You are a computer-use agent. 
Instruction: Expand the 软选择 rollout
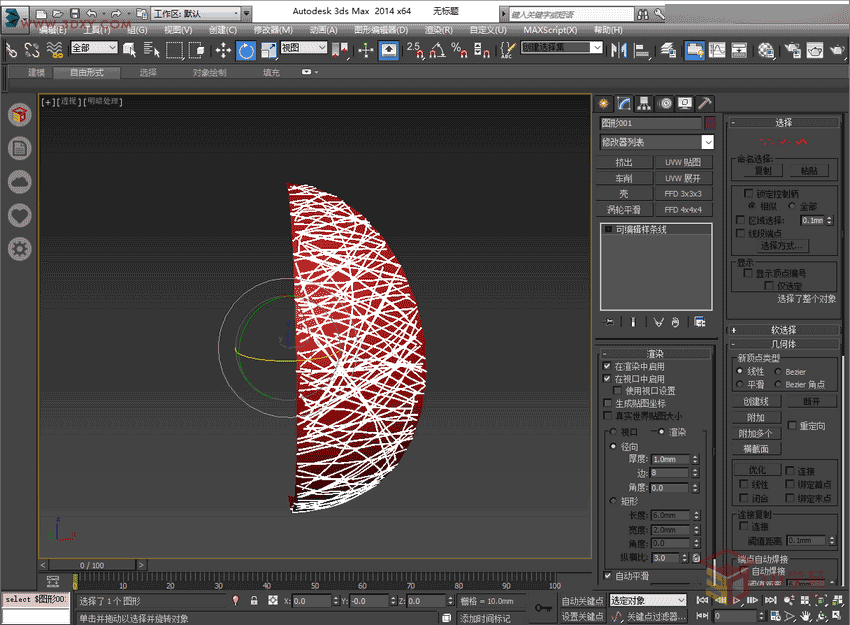[783, 329]
